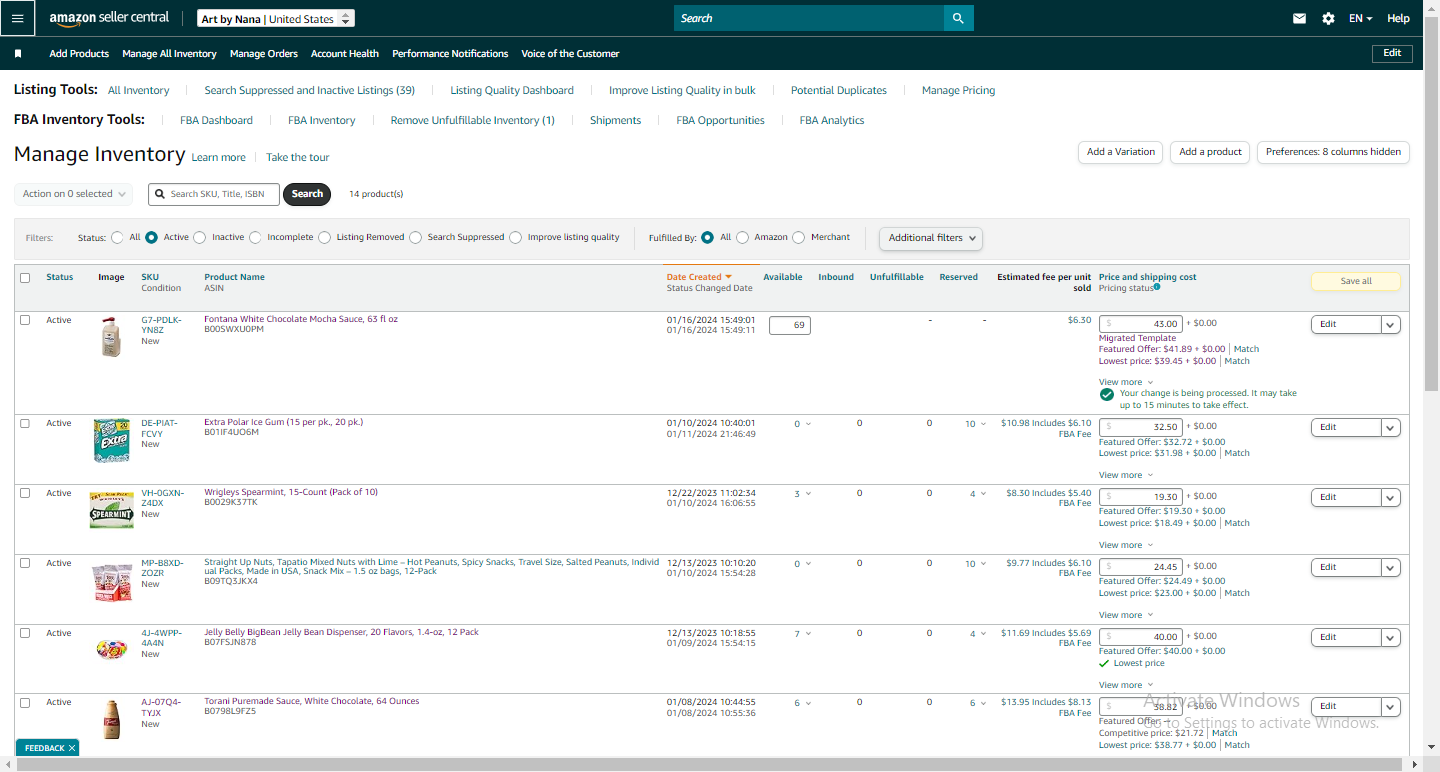
Task: Click the Add a Variation button
Action: pos(1121,152)
